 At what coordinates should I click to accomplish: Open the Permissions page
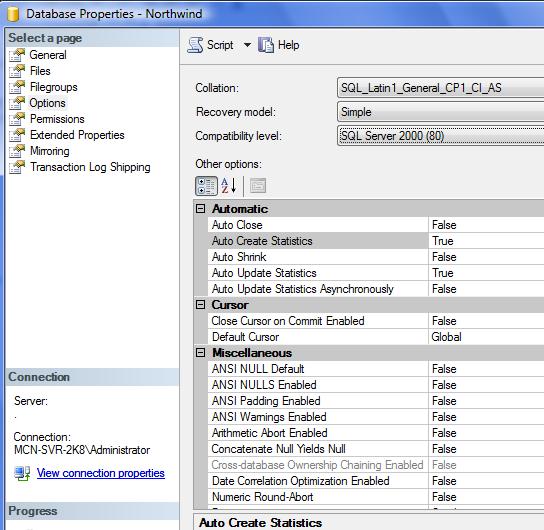pos(57,119)
